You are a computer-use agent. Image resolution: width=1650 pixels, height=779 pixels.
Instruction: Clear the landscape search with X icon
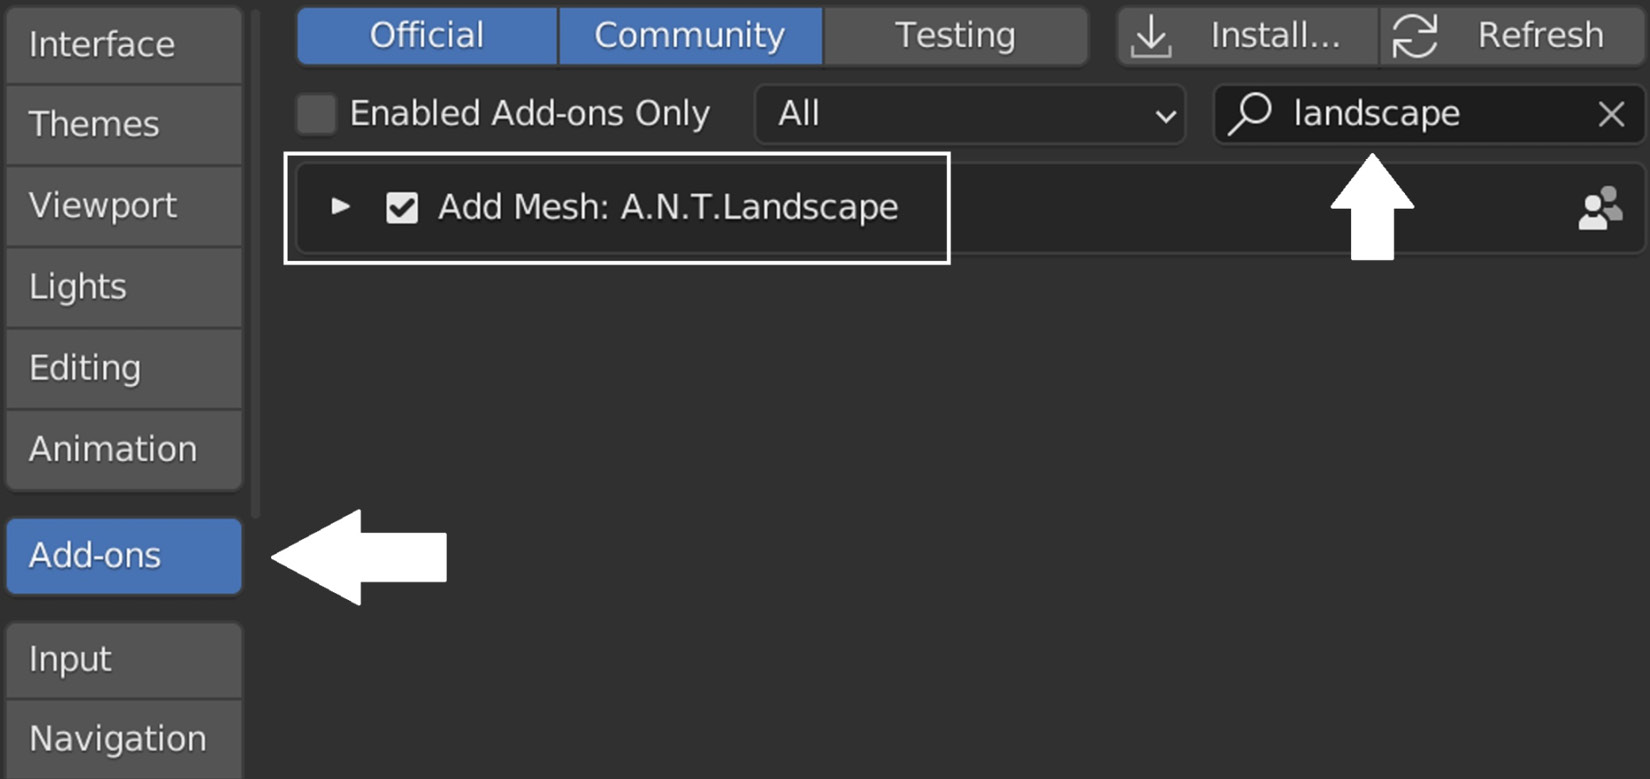point(1611,114)
